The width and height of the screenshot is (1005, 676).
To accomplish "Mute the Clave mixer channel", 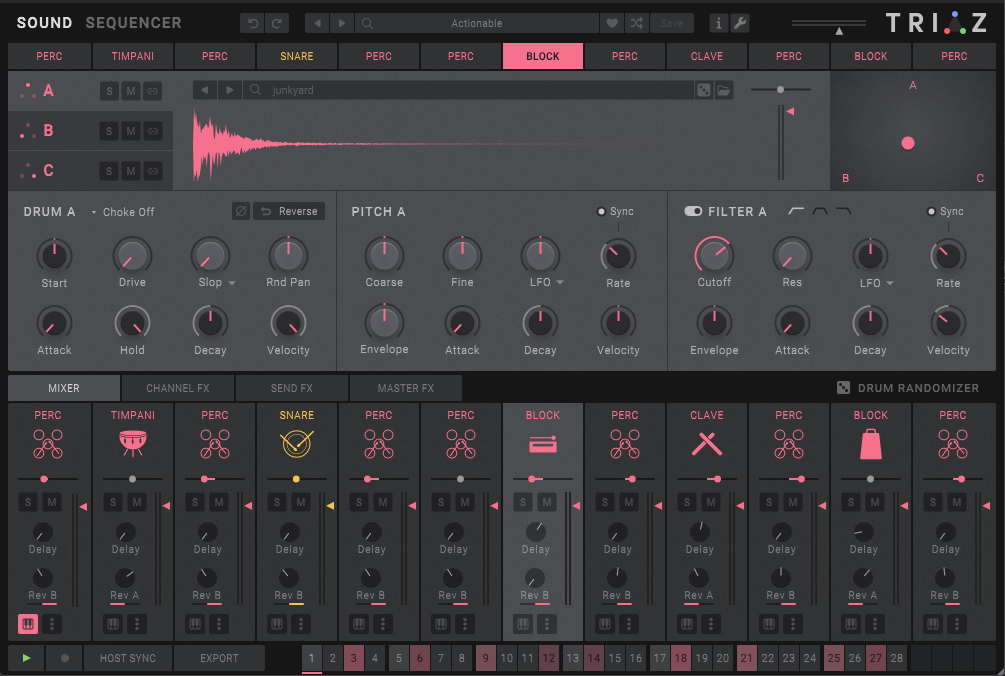I will point(711,502).
